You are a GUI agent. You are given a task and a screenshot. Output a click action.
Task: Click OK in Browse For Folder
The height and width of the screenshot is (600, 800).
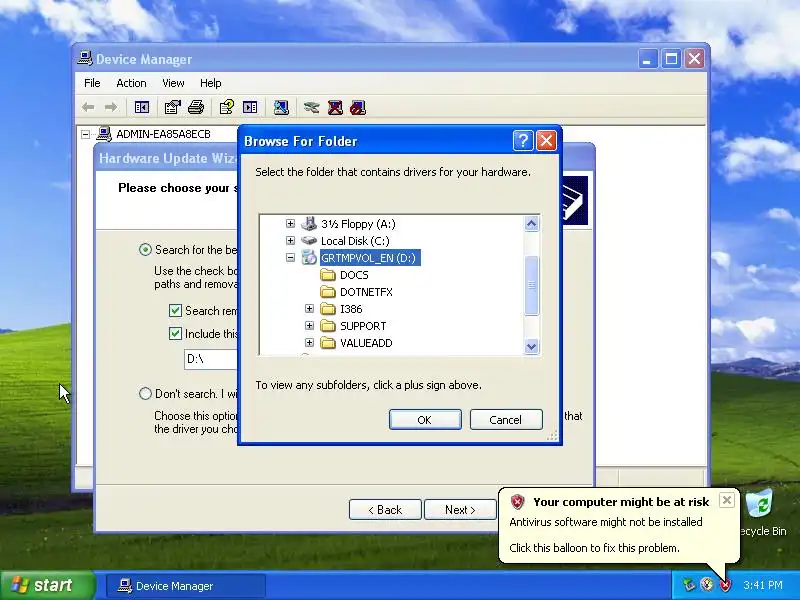[425, 419]
